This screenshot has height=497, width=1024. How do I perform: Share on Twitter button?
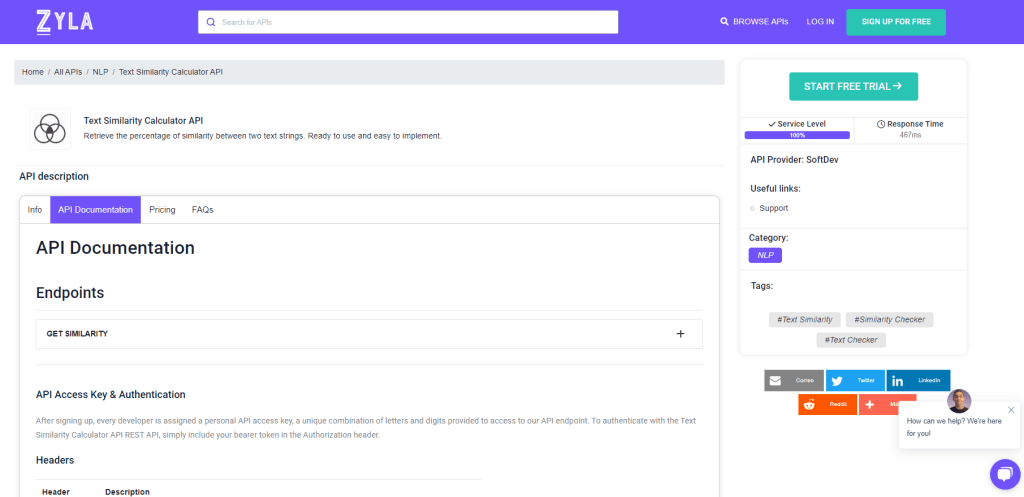[856, 381]
